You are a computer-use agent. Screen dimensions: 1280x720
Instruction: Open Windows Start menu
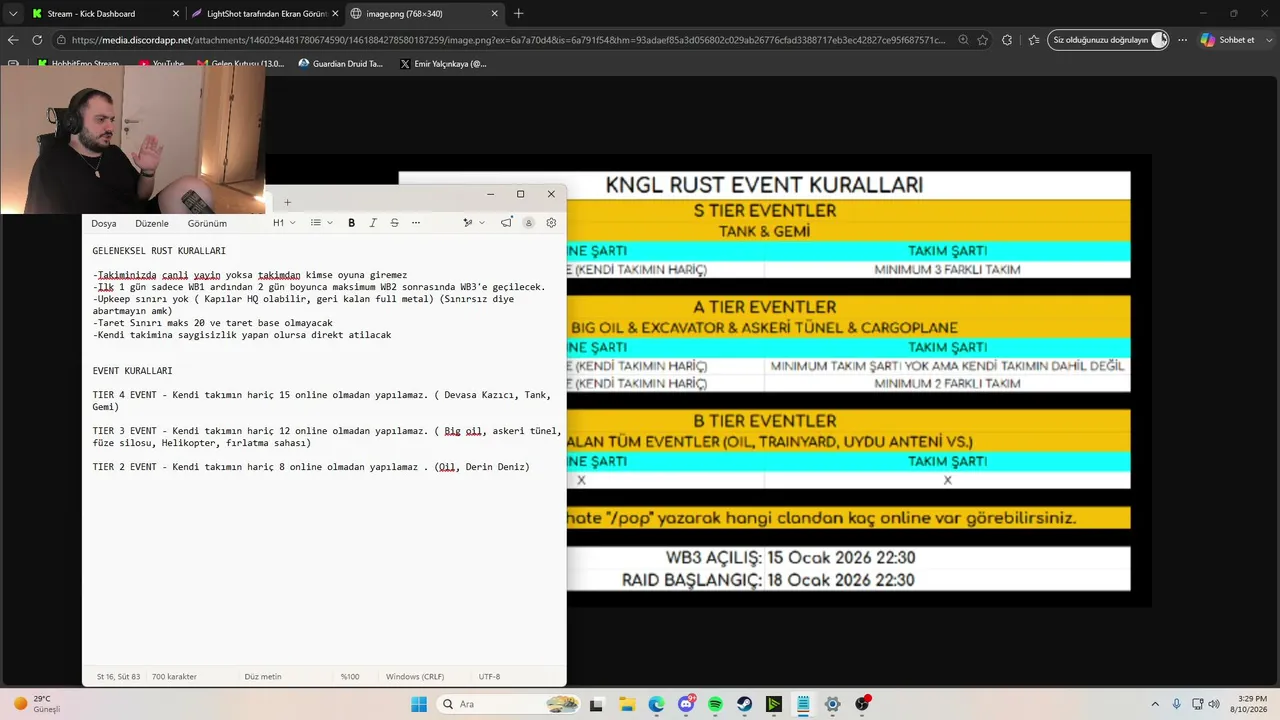pos(418,704)
